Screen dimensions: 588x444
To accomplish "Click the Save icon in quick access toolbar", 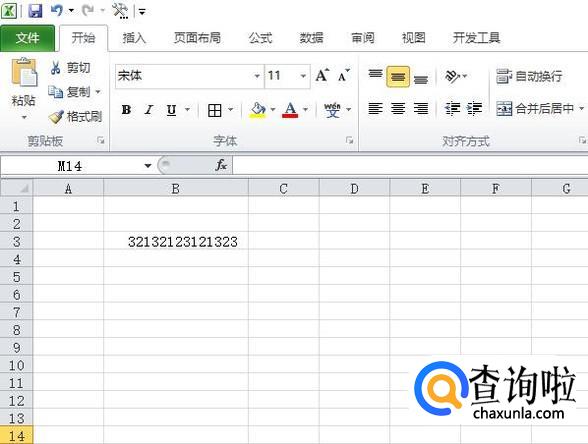I will click(35, 10).
